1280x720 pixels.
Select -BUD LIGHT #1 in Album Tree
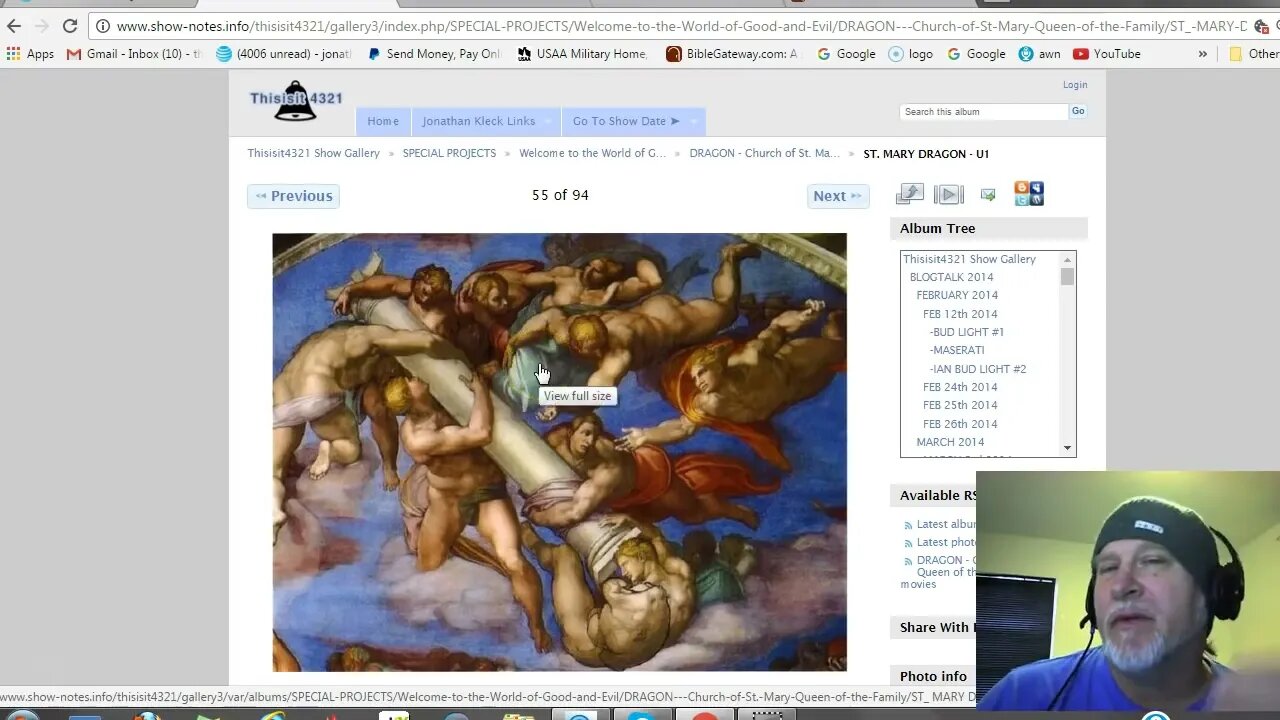967,332
